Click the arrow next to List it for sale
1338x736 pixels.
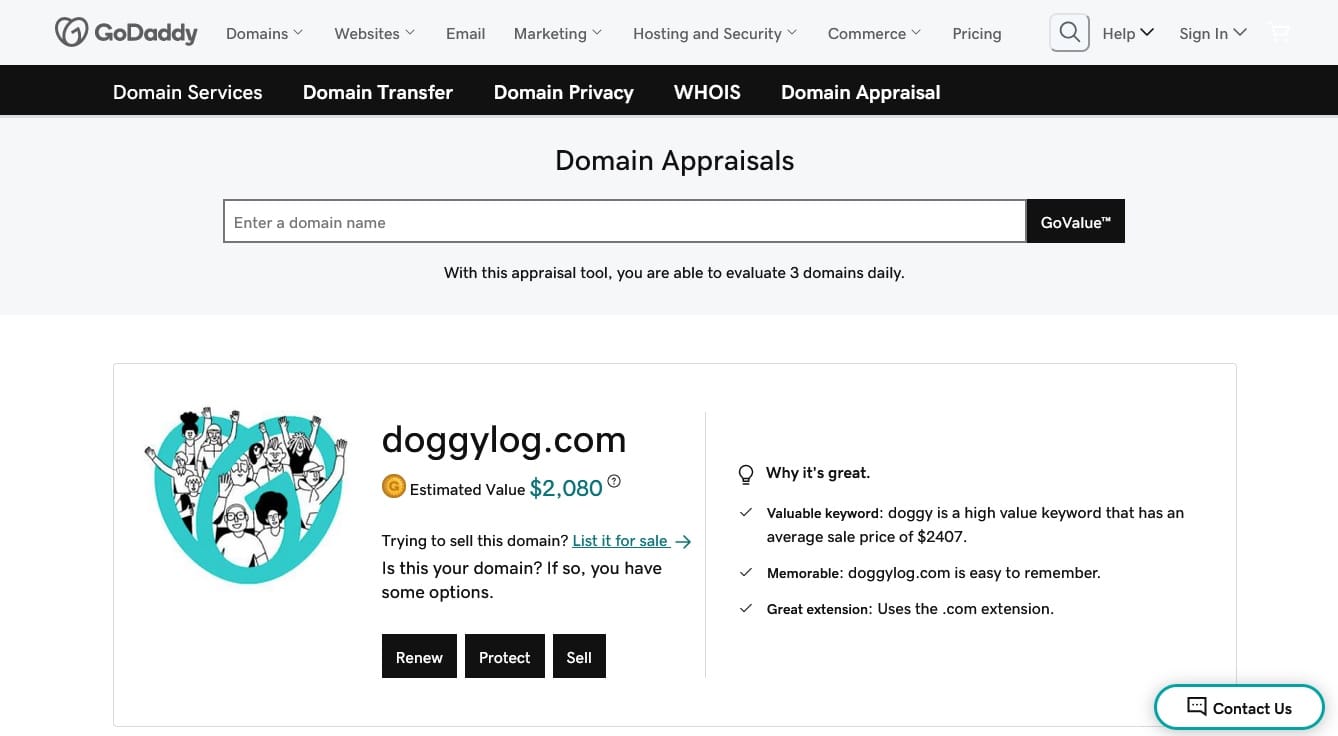point(683,542)
